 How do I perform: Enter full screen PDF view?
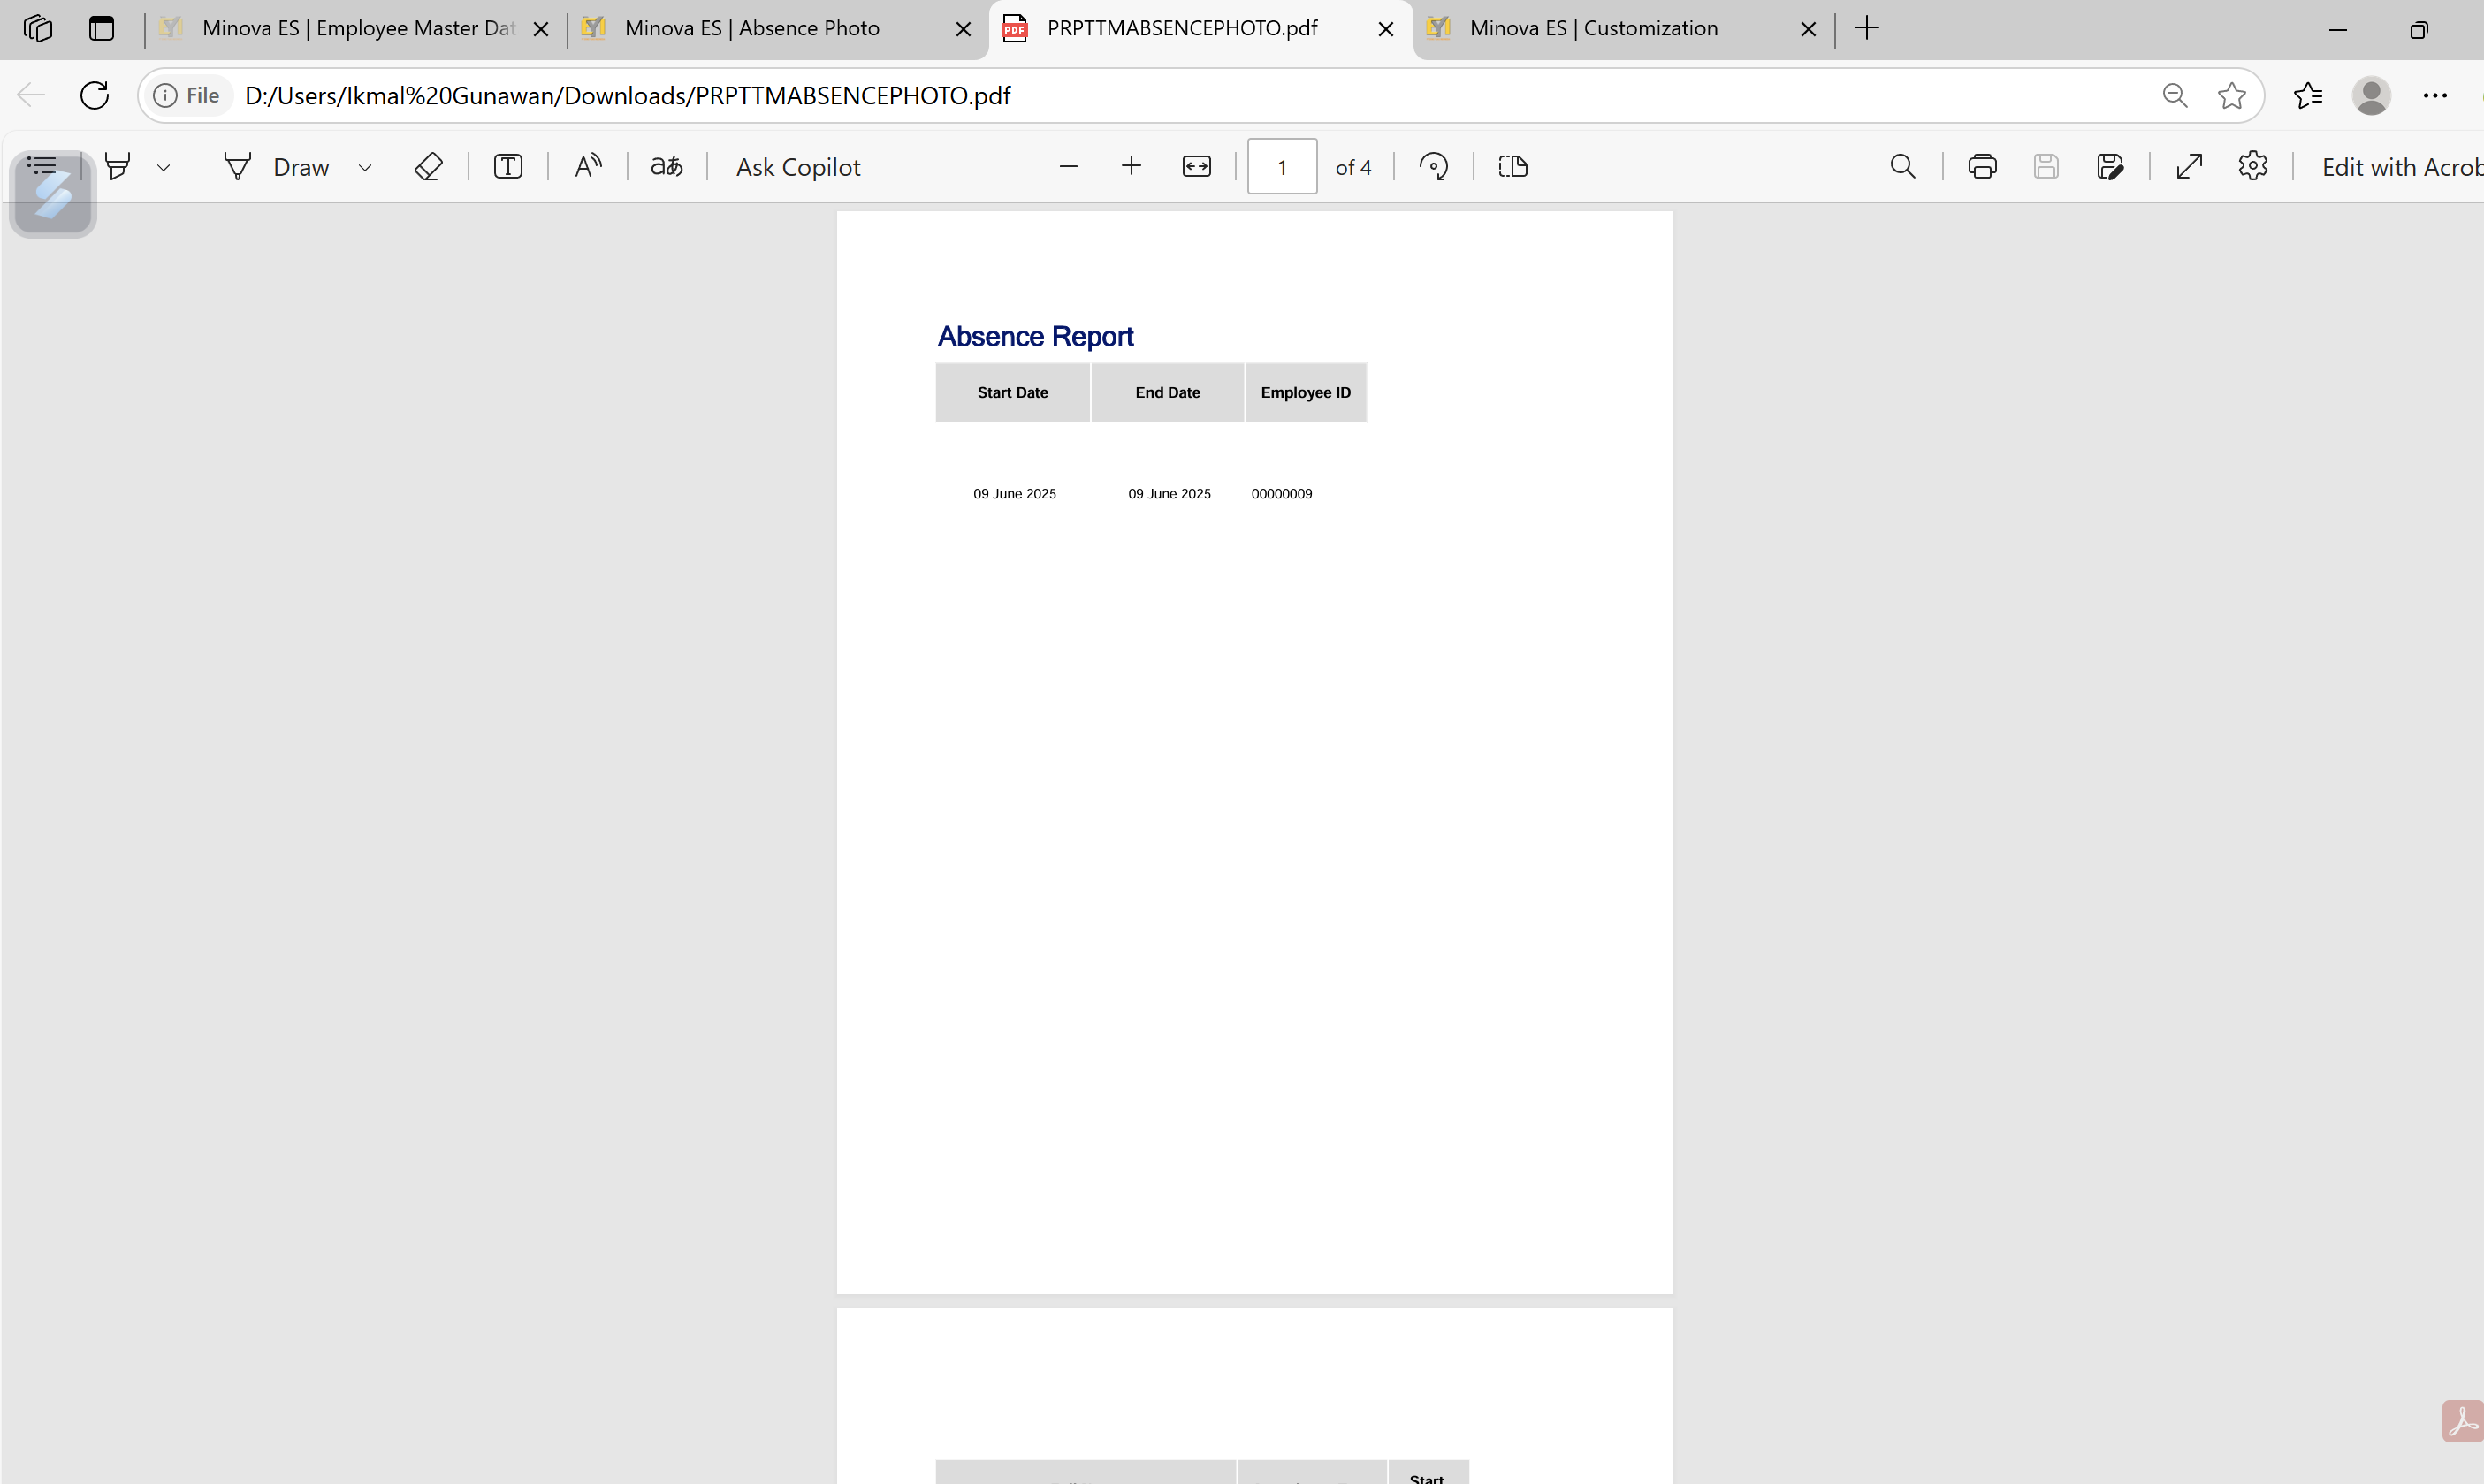click(2189, 166)
